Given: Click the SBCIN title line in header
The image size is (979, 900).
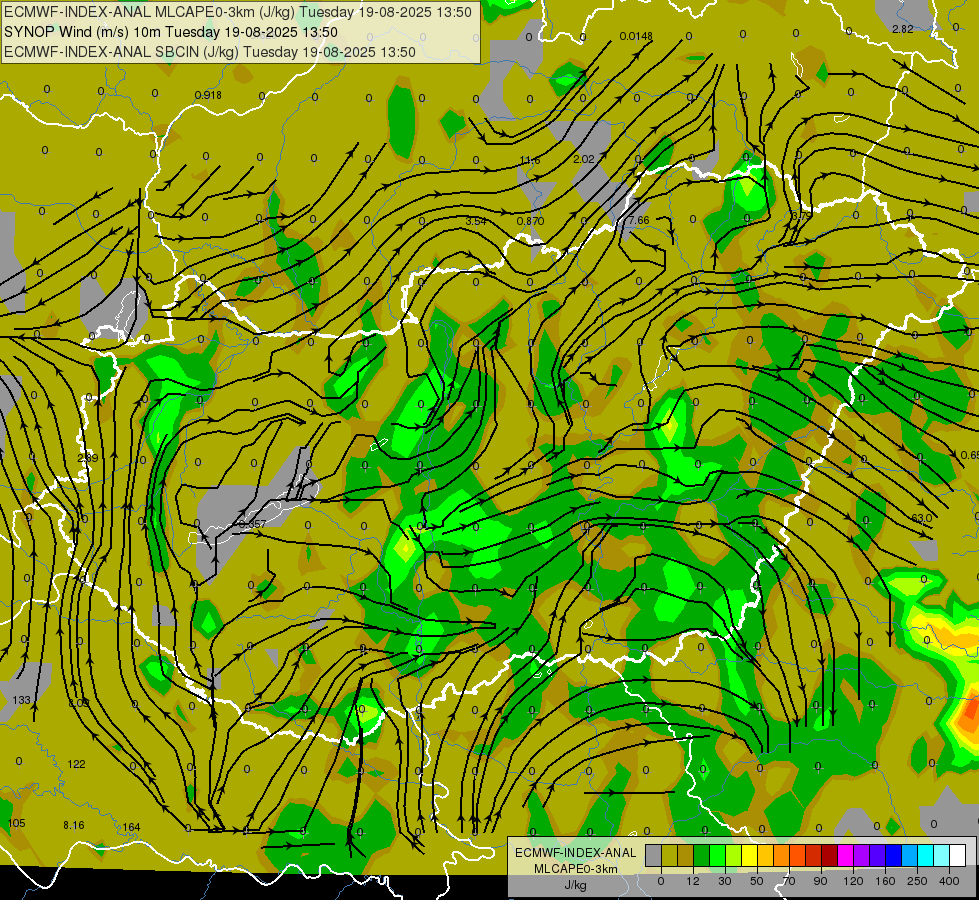Looking at the screenshot, I should (210, 52).
